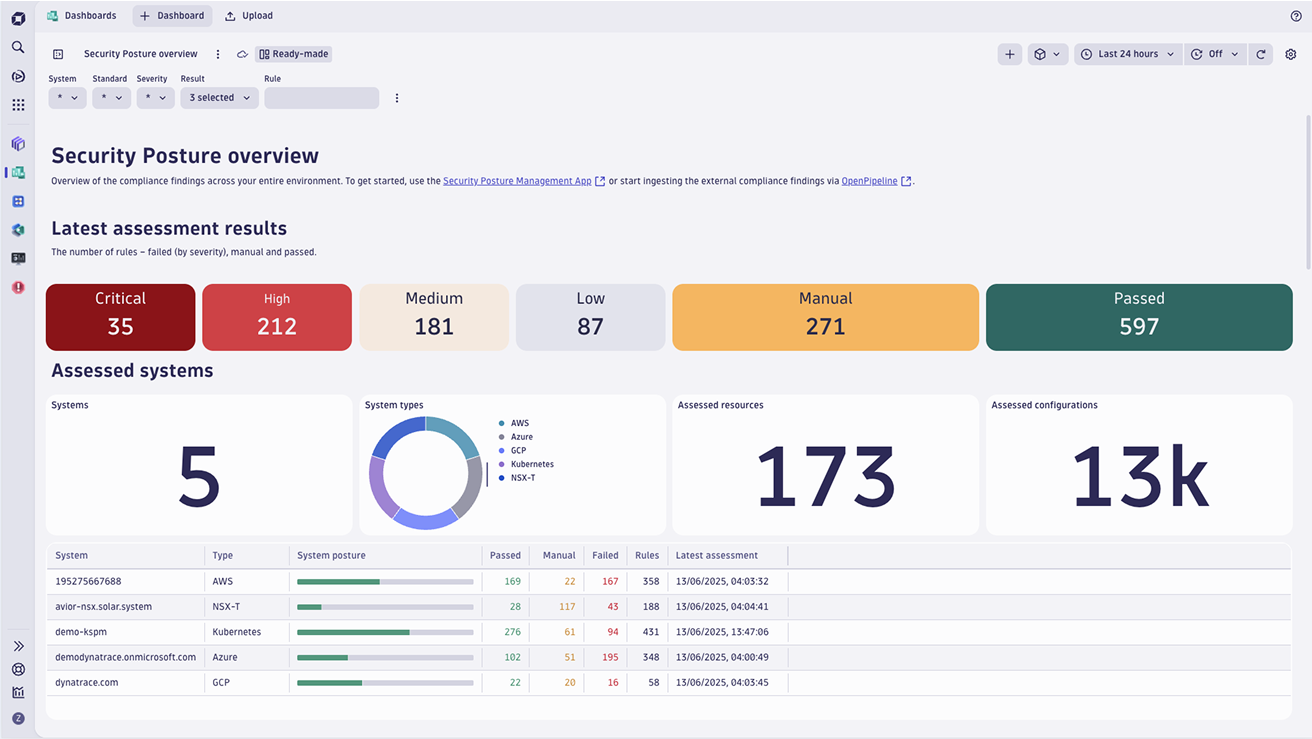Image resolution: width=1312 pixels, height=739 pixels.
Task: Follow the OpenPipeline link
Action: pyautogui.click(x=869, y=181)
